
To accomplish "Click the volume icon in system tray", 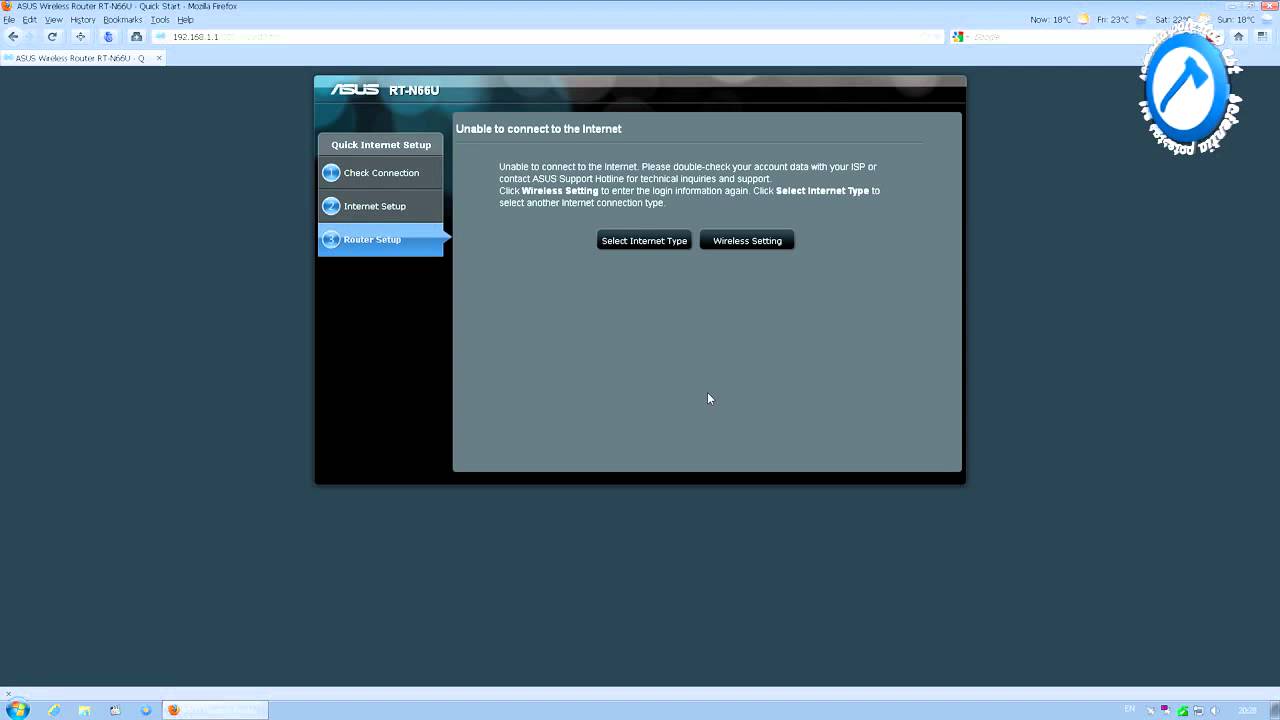I will (1214, 710).
